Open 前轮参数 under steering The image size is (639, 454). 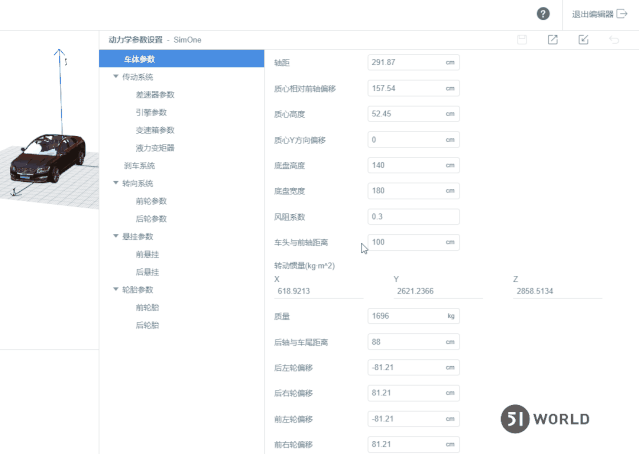(x=151, y=201)
